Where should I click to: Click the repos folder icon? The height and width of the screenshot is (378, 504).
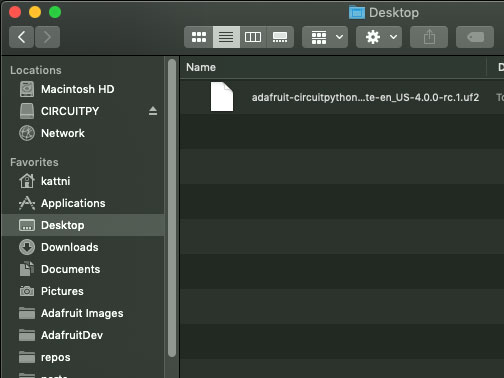(x=27, y=357)
